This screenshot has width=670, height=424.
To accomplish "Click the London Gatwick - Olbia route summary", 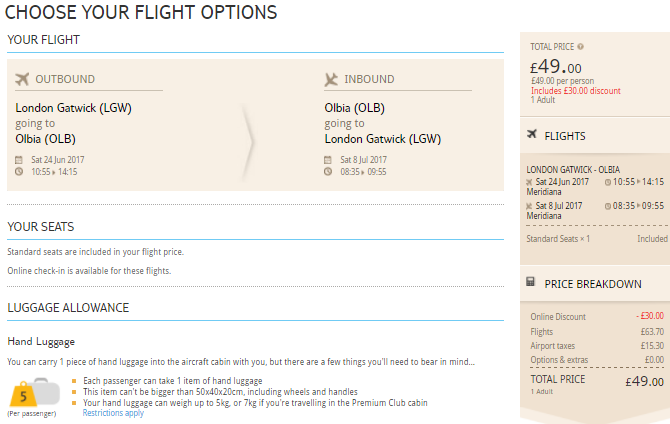I will [573, 170].
